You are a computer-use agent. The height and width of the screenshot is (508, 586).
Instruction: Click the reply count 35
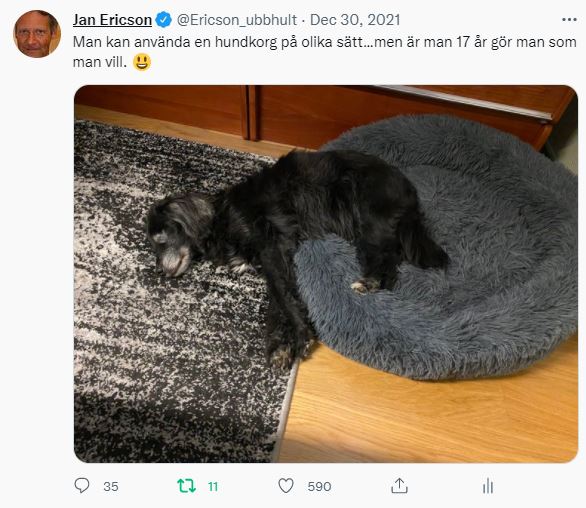111,486
